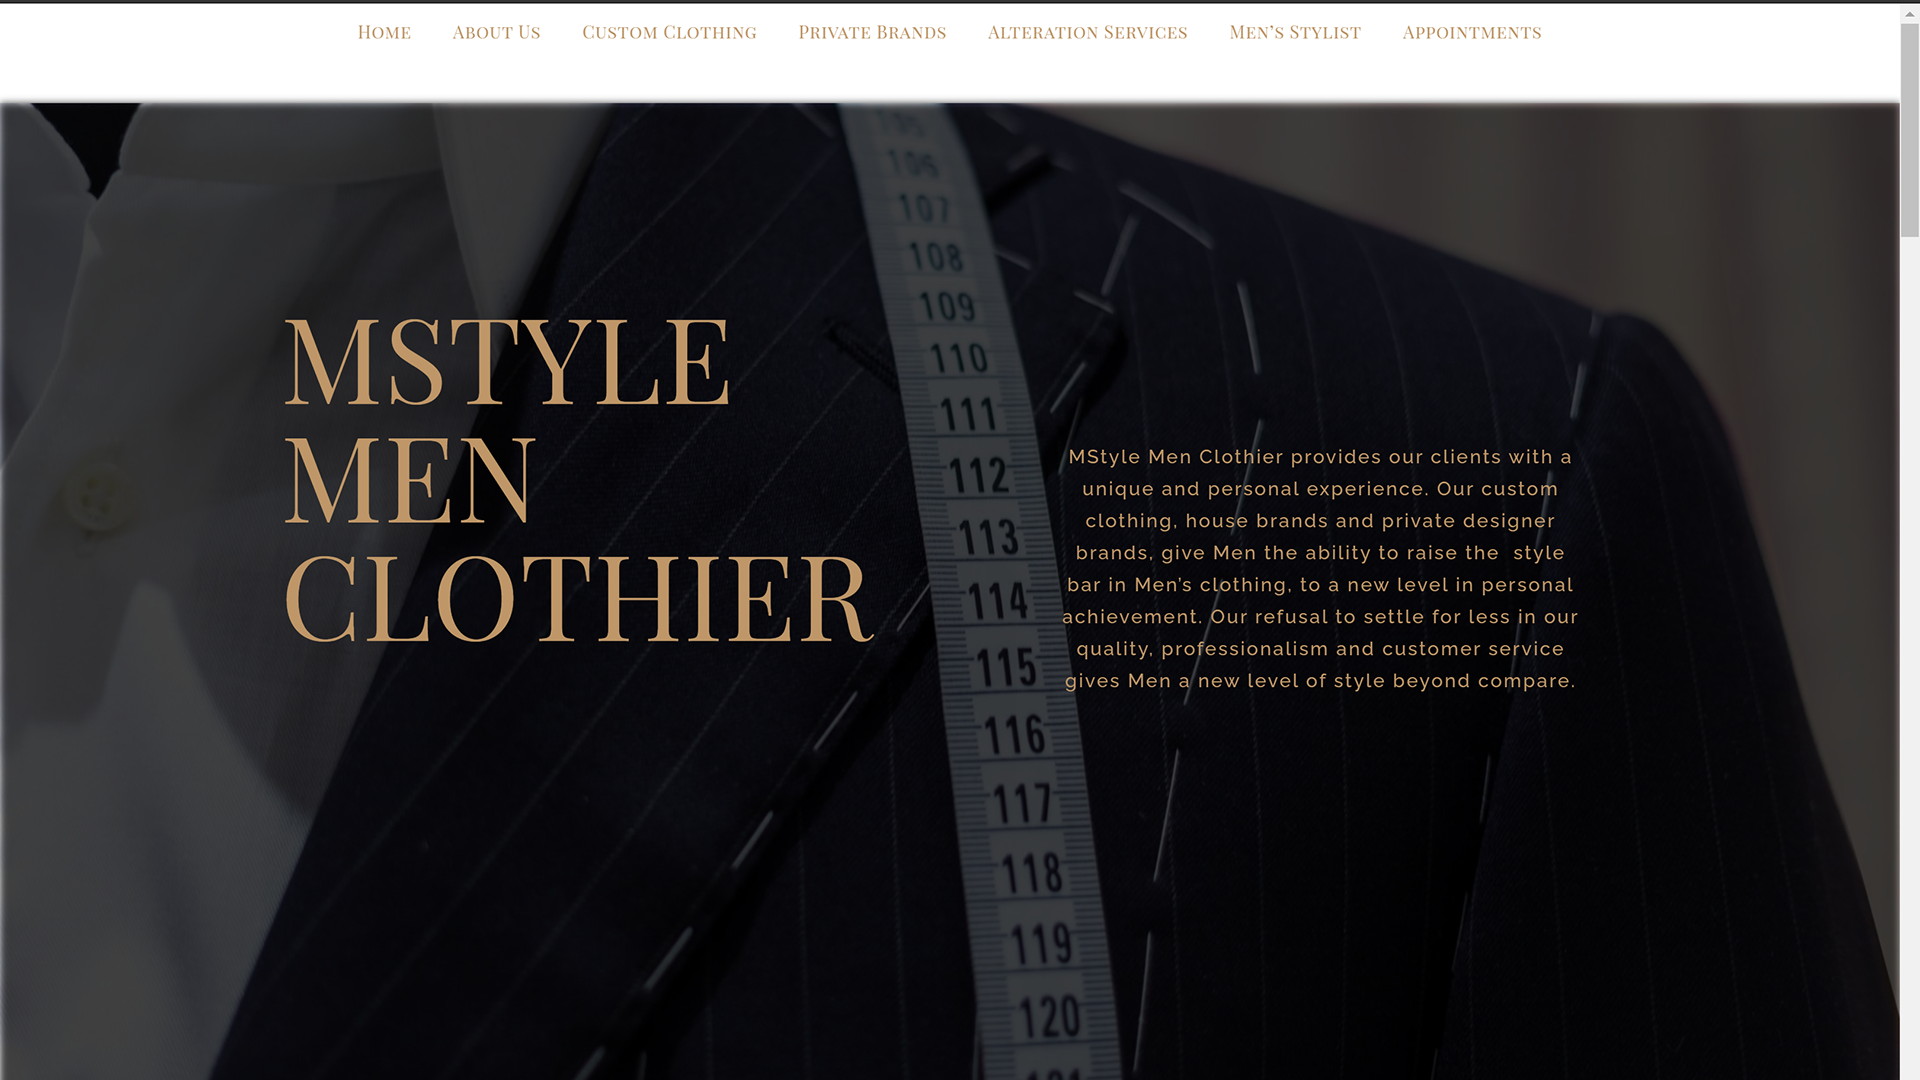
Task: Open the Appointments navigation link
Action: (x=1472, y=32)
